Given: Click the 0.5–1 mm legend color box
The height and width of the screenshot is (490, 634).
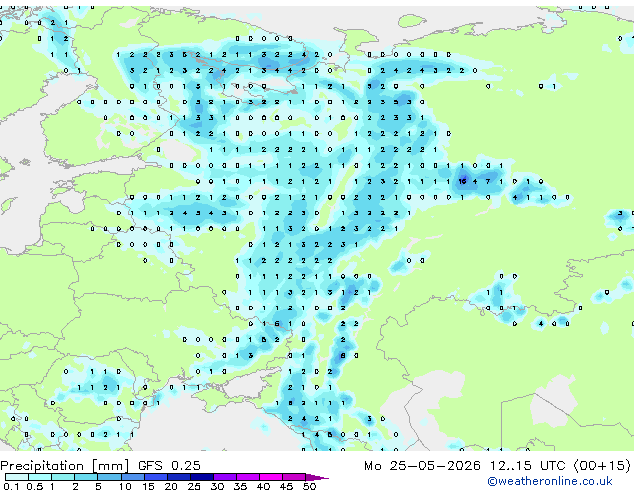Looking at the screenshot, I should (40, 477).
